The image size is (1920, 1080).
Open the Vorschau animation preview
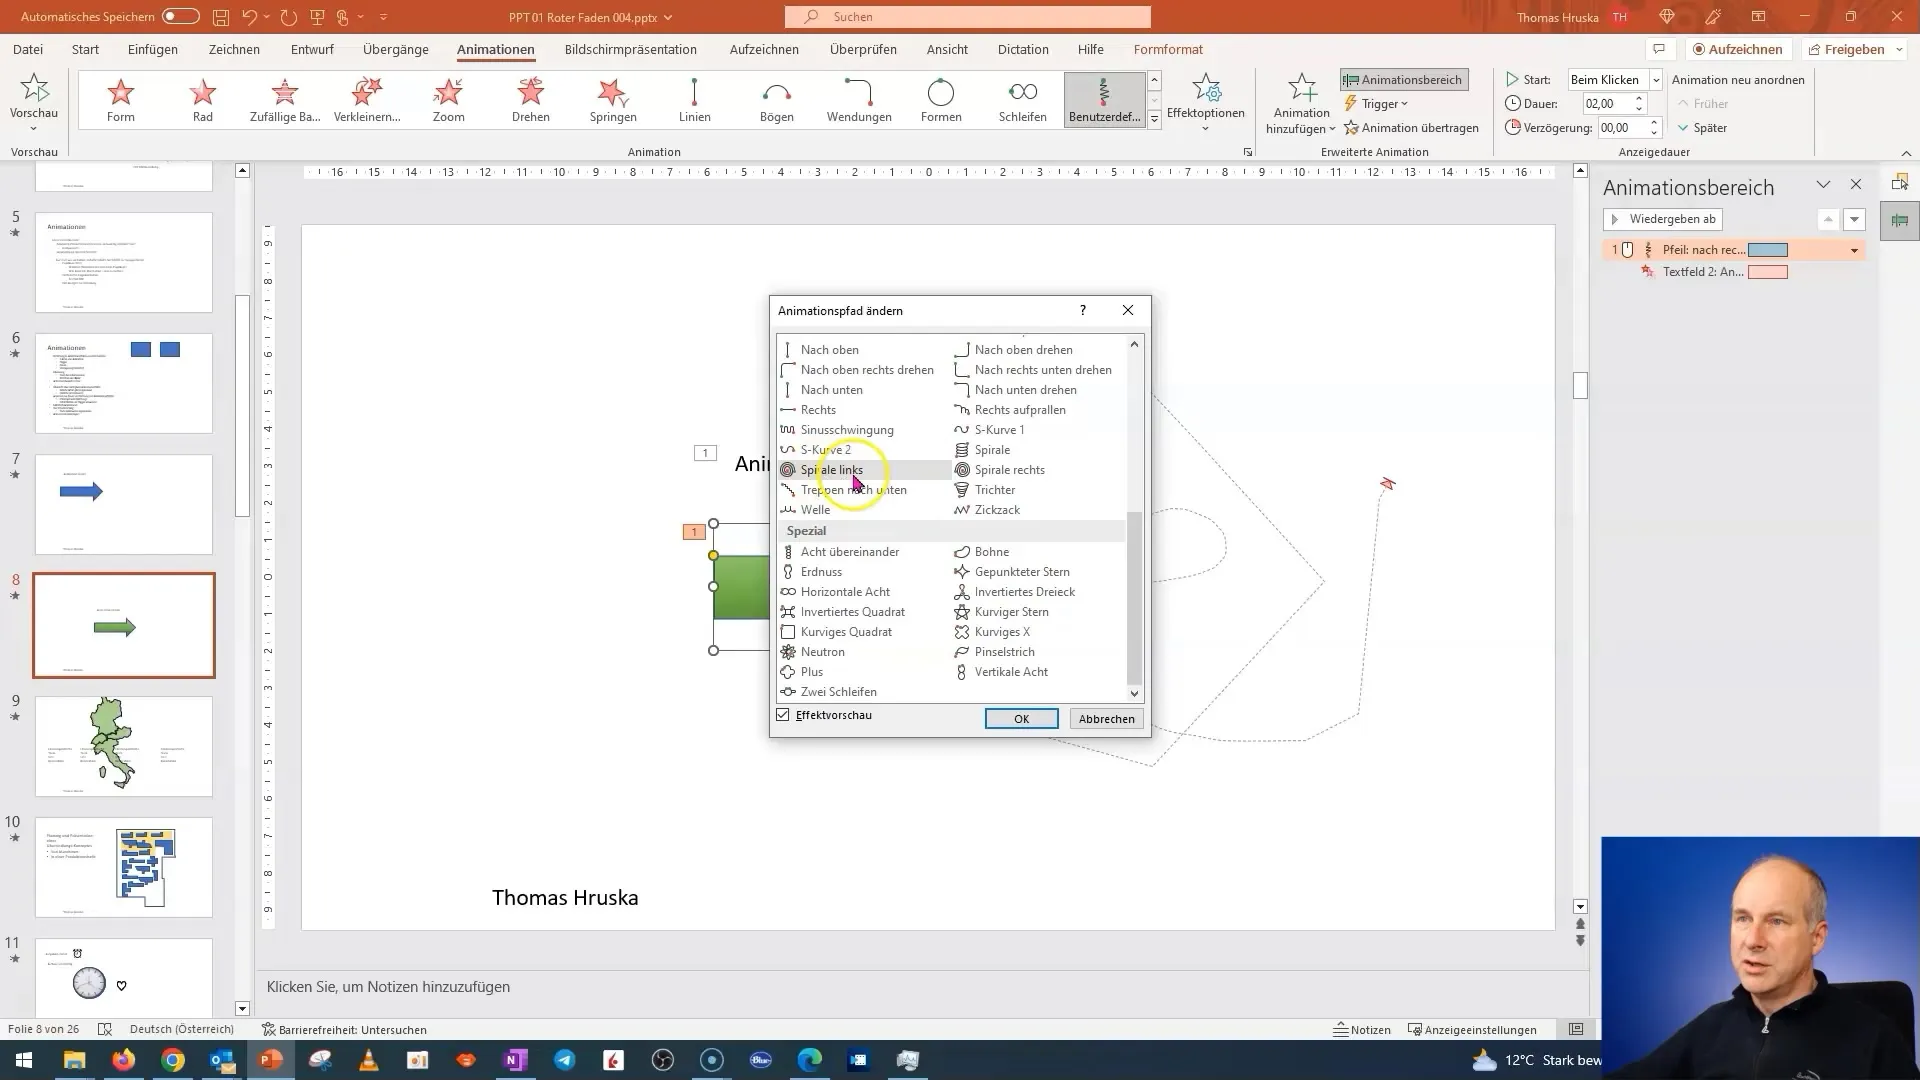click(x=34, y=101)
